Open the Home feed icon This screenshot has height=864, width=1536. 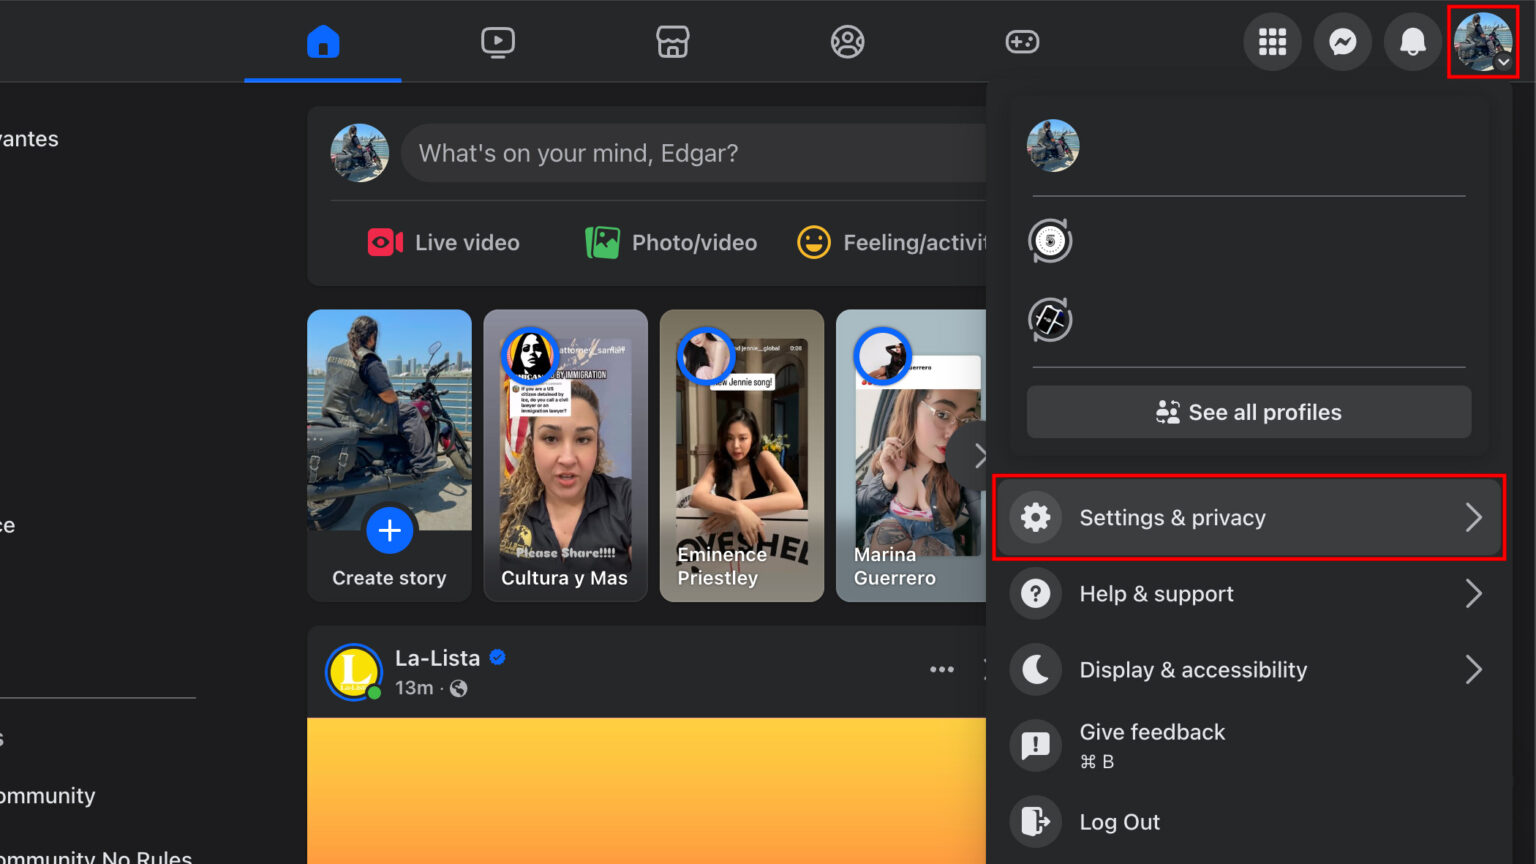322,41
